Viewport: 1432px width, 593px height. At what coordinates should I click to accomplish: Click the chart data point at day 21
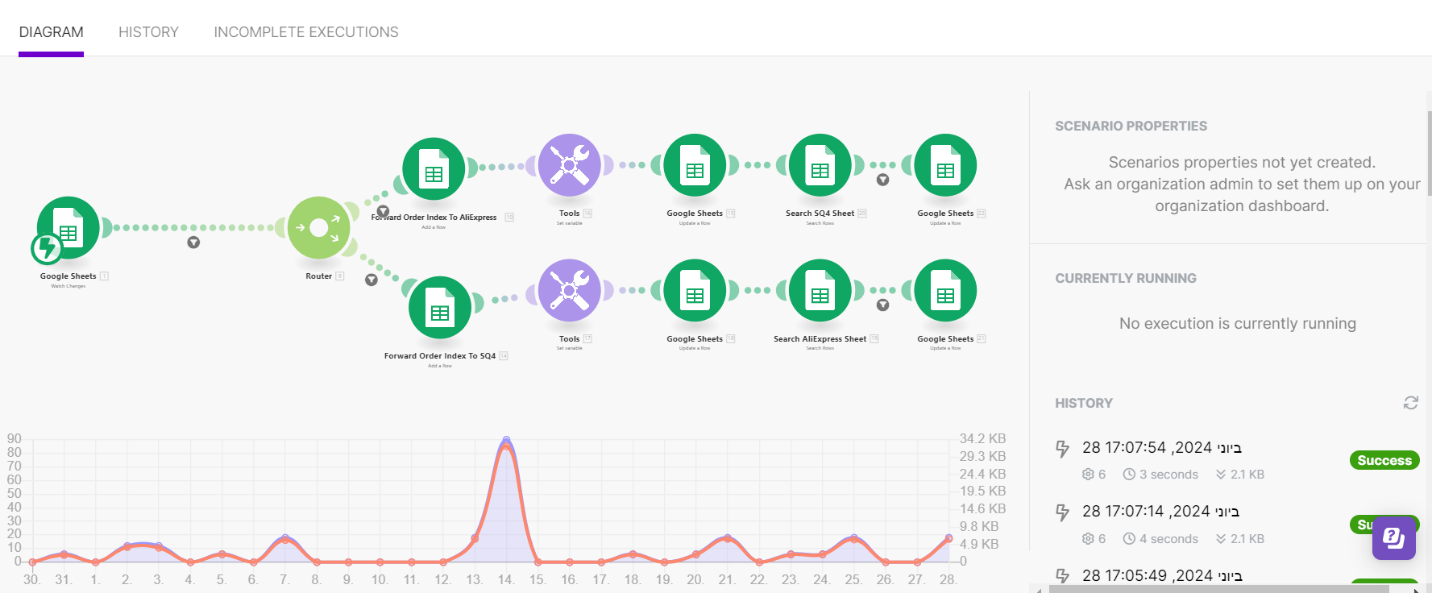pyautogui.click(x=727, y=538)
